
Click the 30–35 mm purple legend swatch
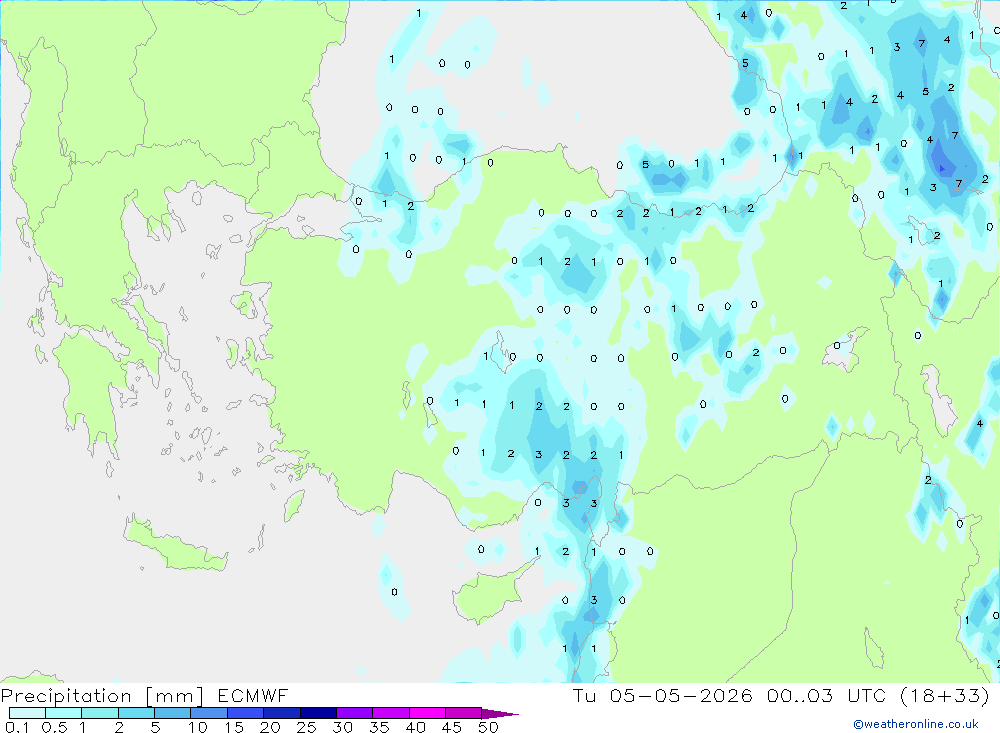[355, 713]
